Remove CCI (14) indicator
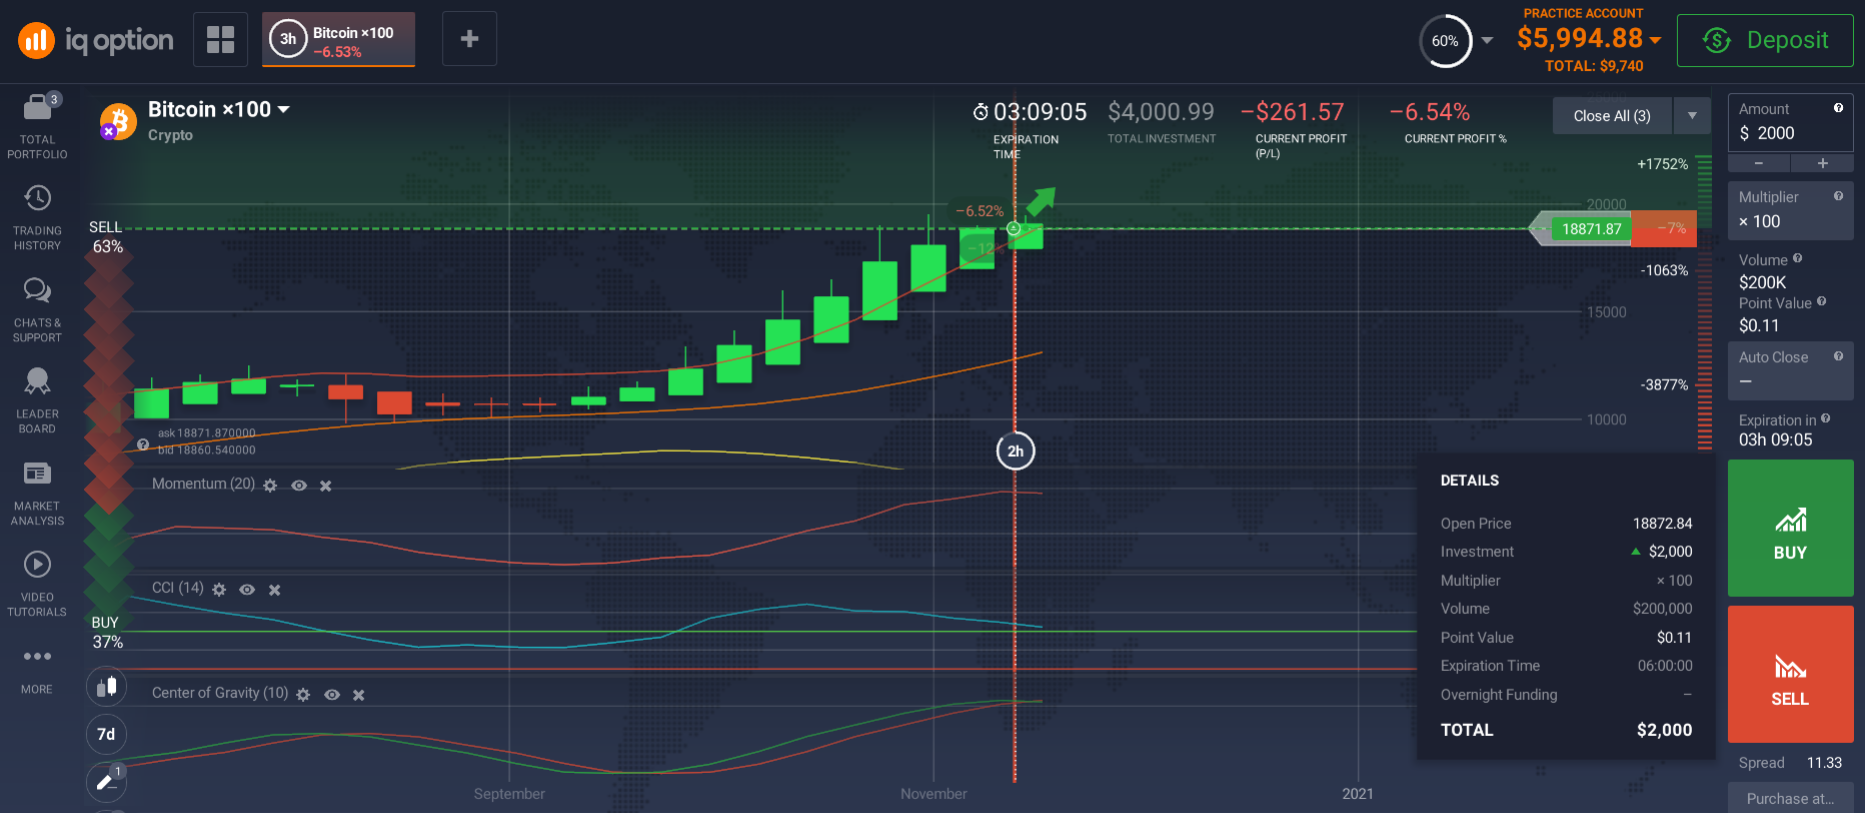This screenshot has width=1865, height=813. click(x=274, y=590)
